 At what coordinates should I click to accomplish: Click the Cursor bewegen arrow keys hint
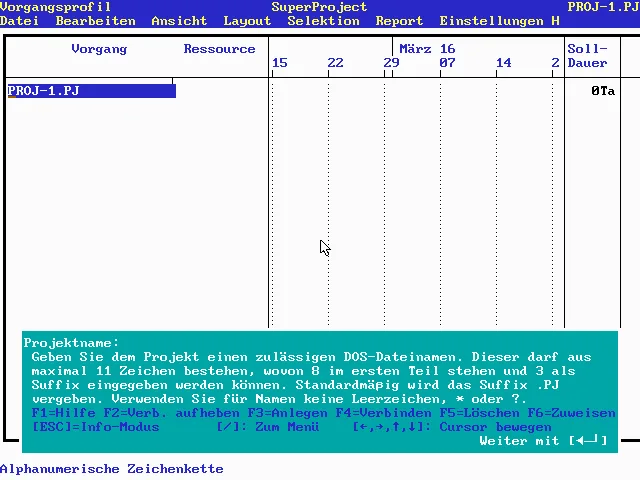pos(452,427)
